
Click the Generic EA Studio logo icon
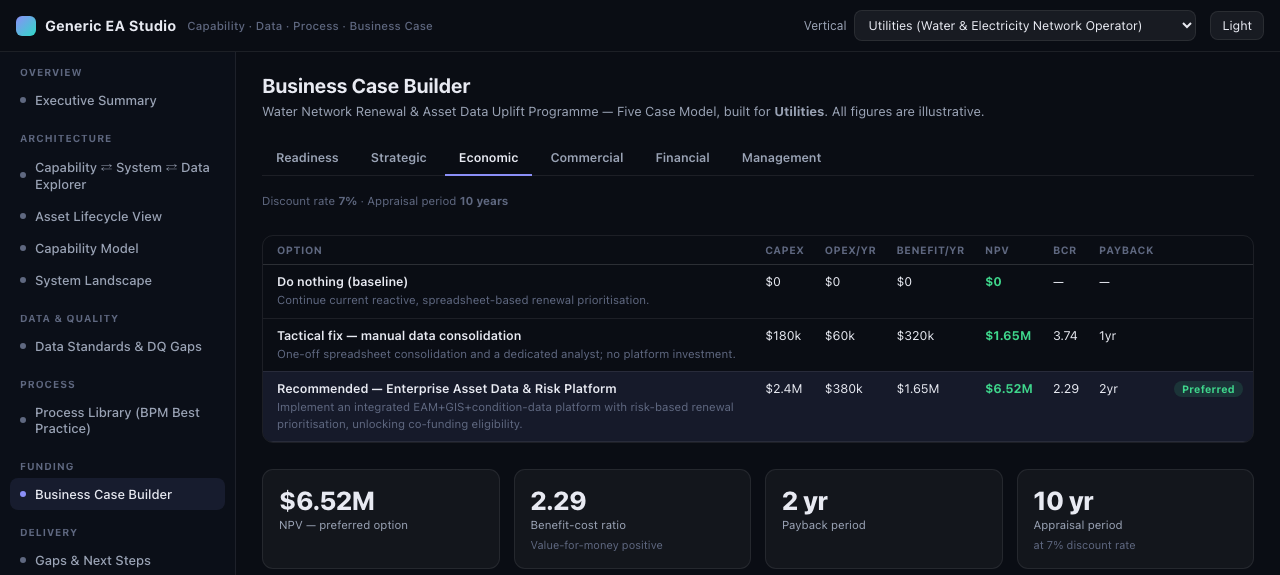26,26
